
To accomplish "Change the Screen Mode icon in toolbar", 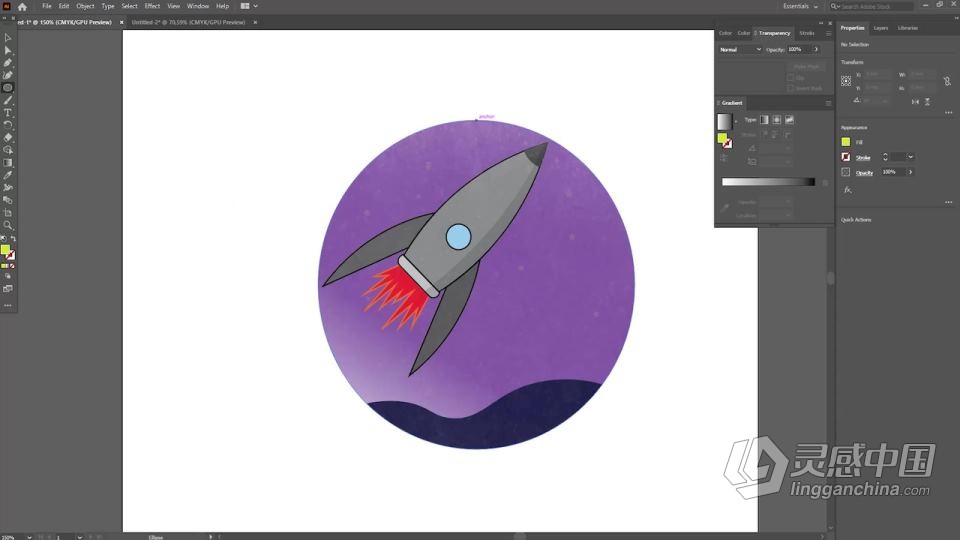I will pyautogui.click(x=8, y=289).
